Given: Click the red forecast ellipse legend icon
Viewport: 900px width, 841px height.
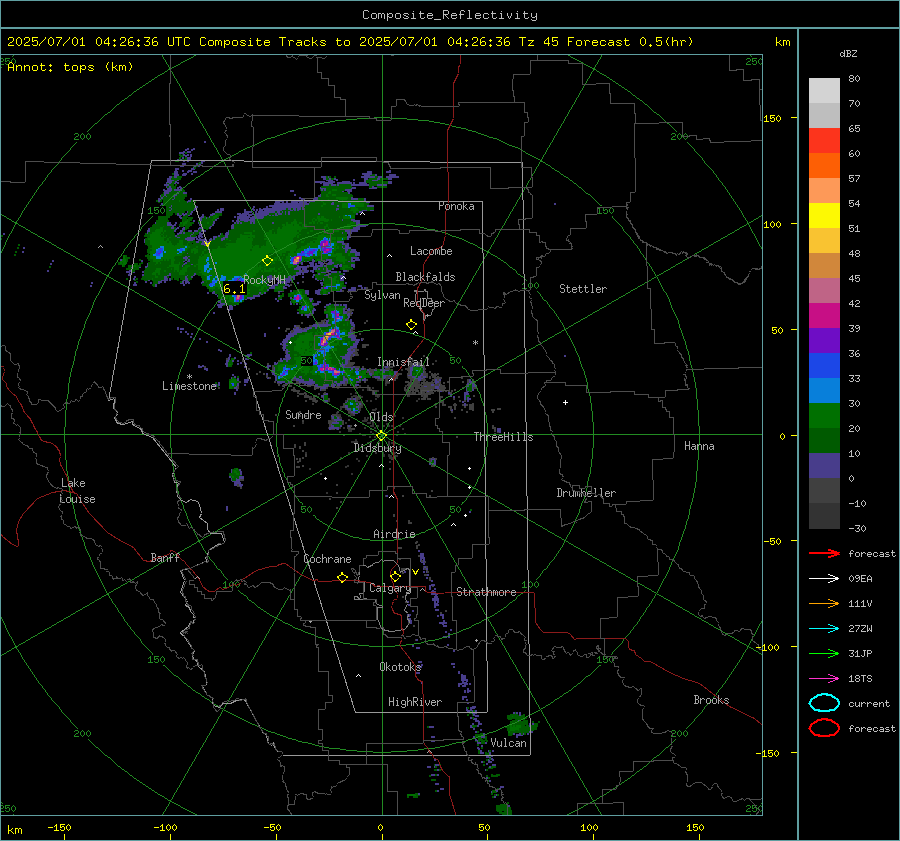Looking at the screenshot, I should coord(824,728).
